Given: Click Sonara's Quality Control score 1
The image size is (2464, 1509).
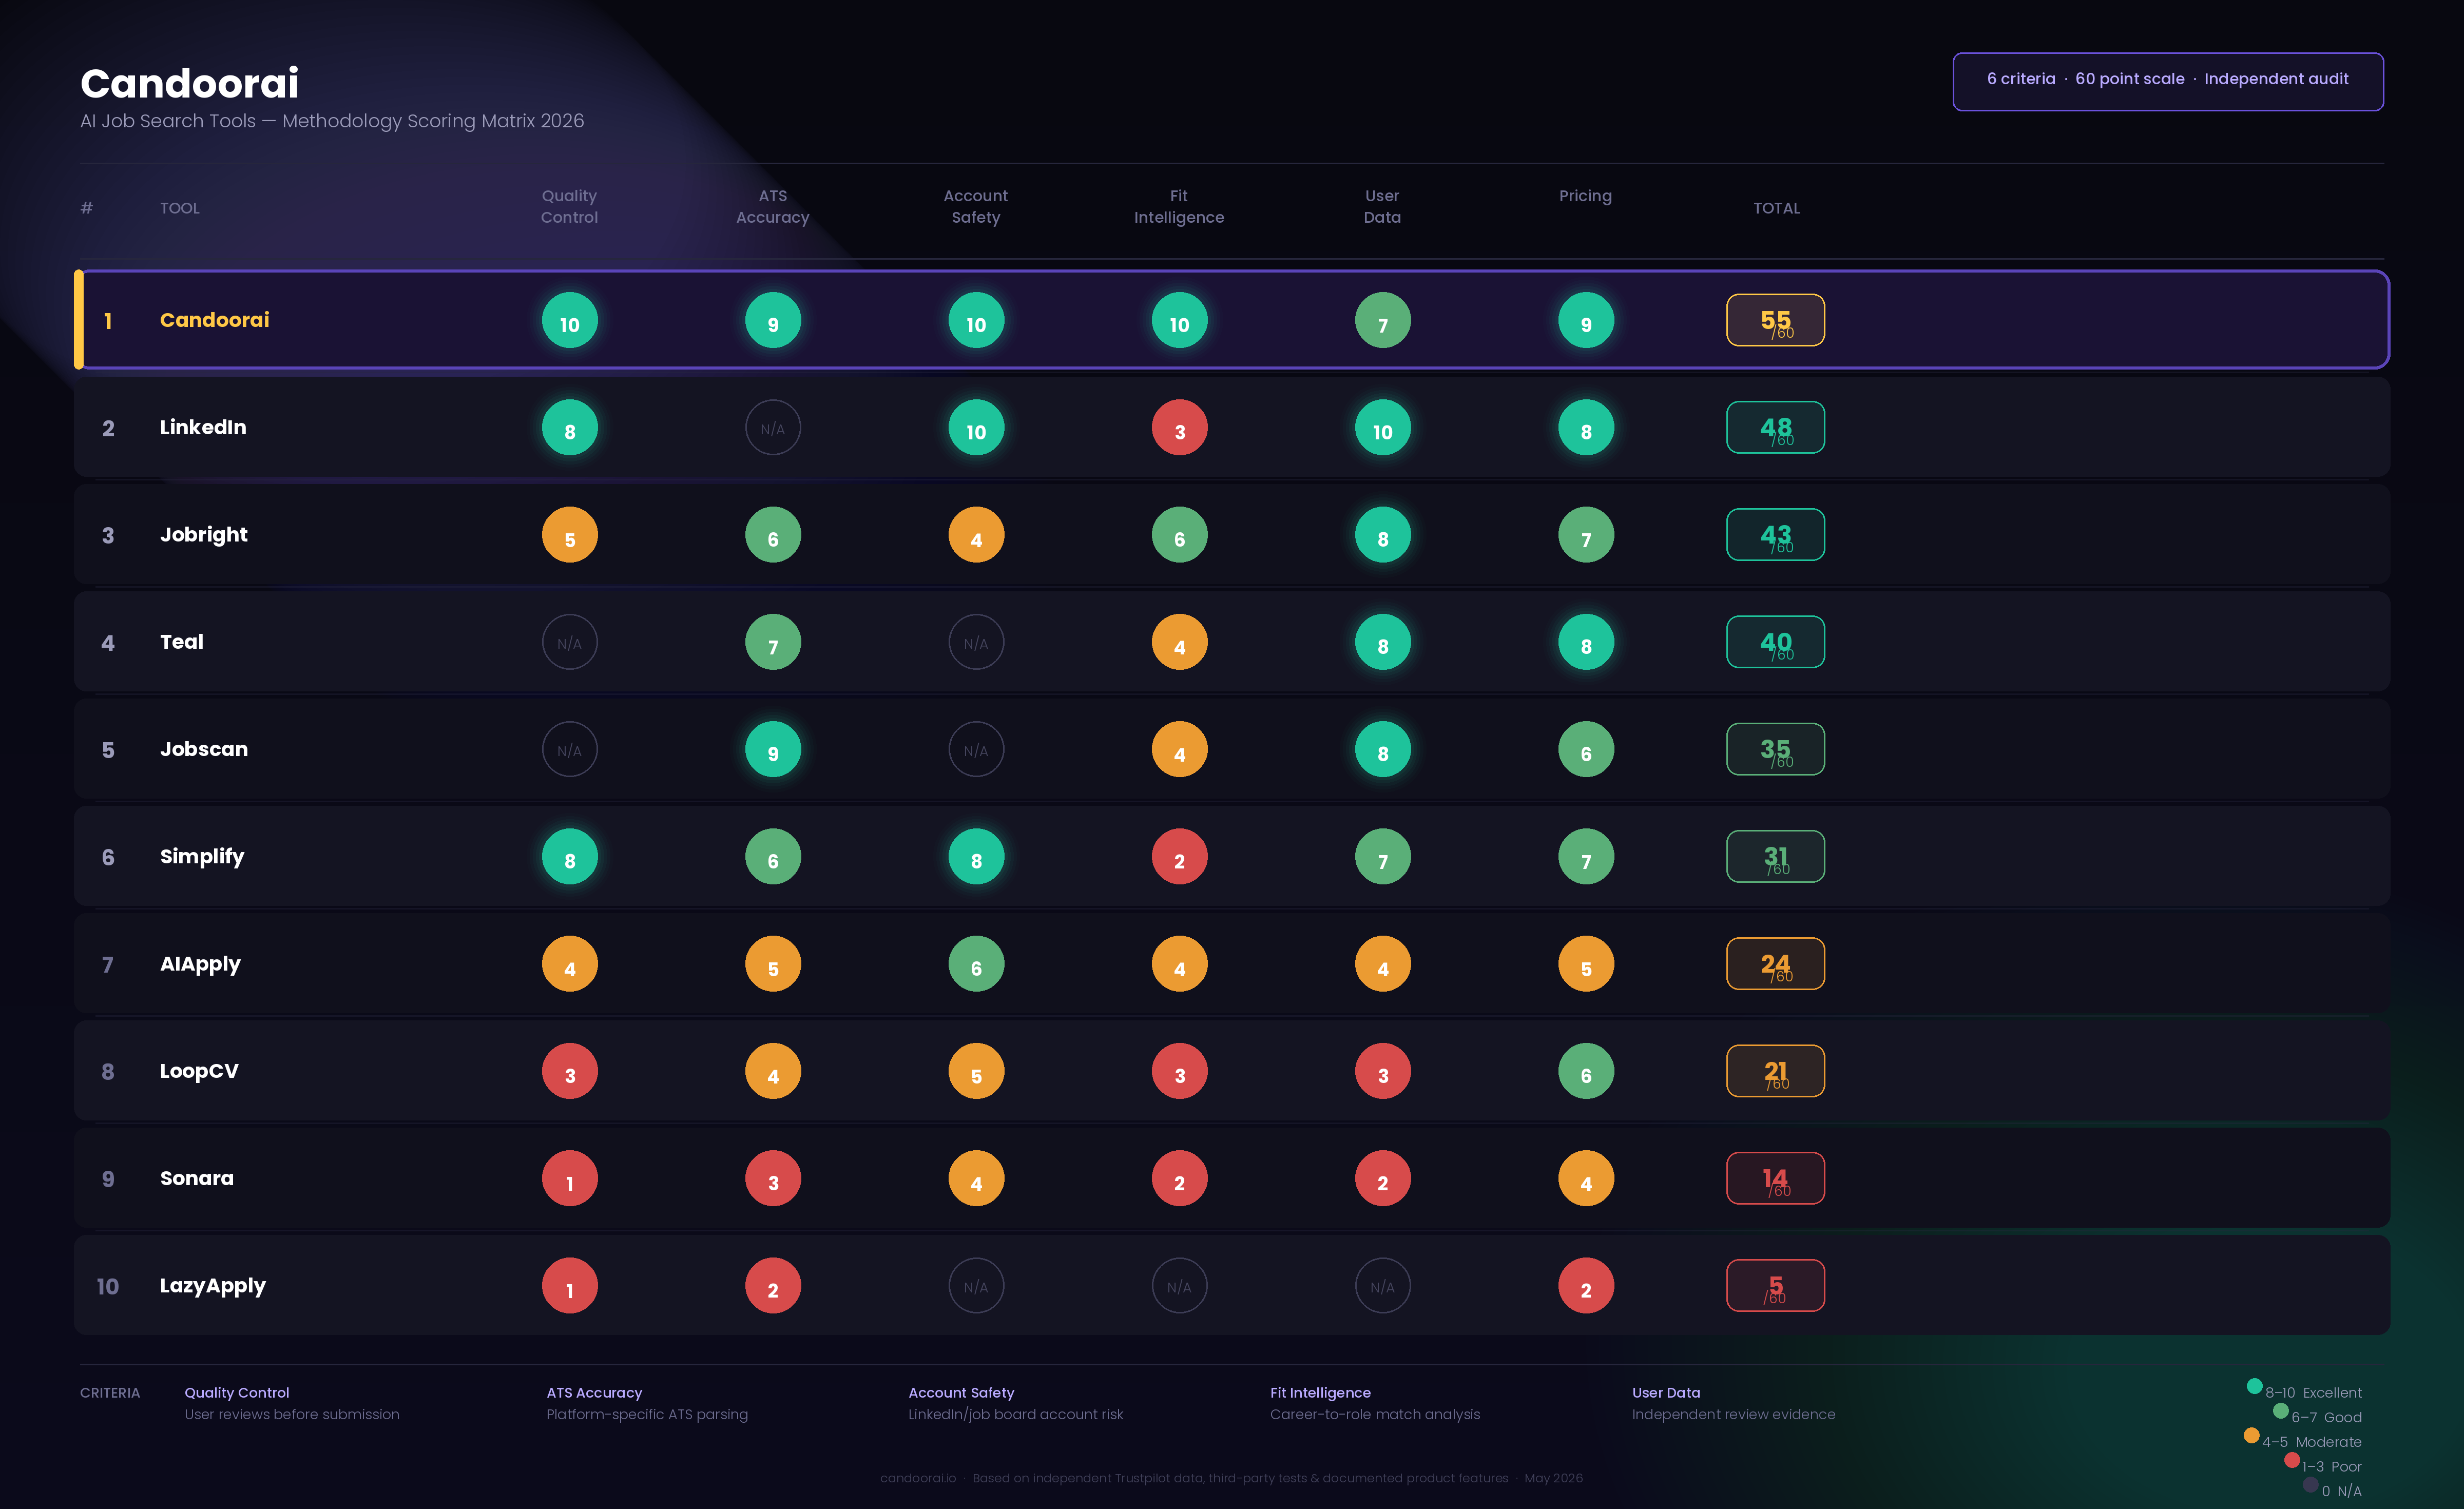Looking at the screenshot, I should pos(569,1179).
